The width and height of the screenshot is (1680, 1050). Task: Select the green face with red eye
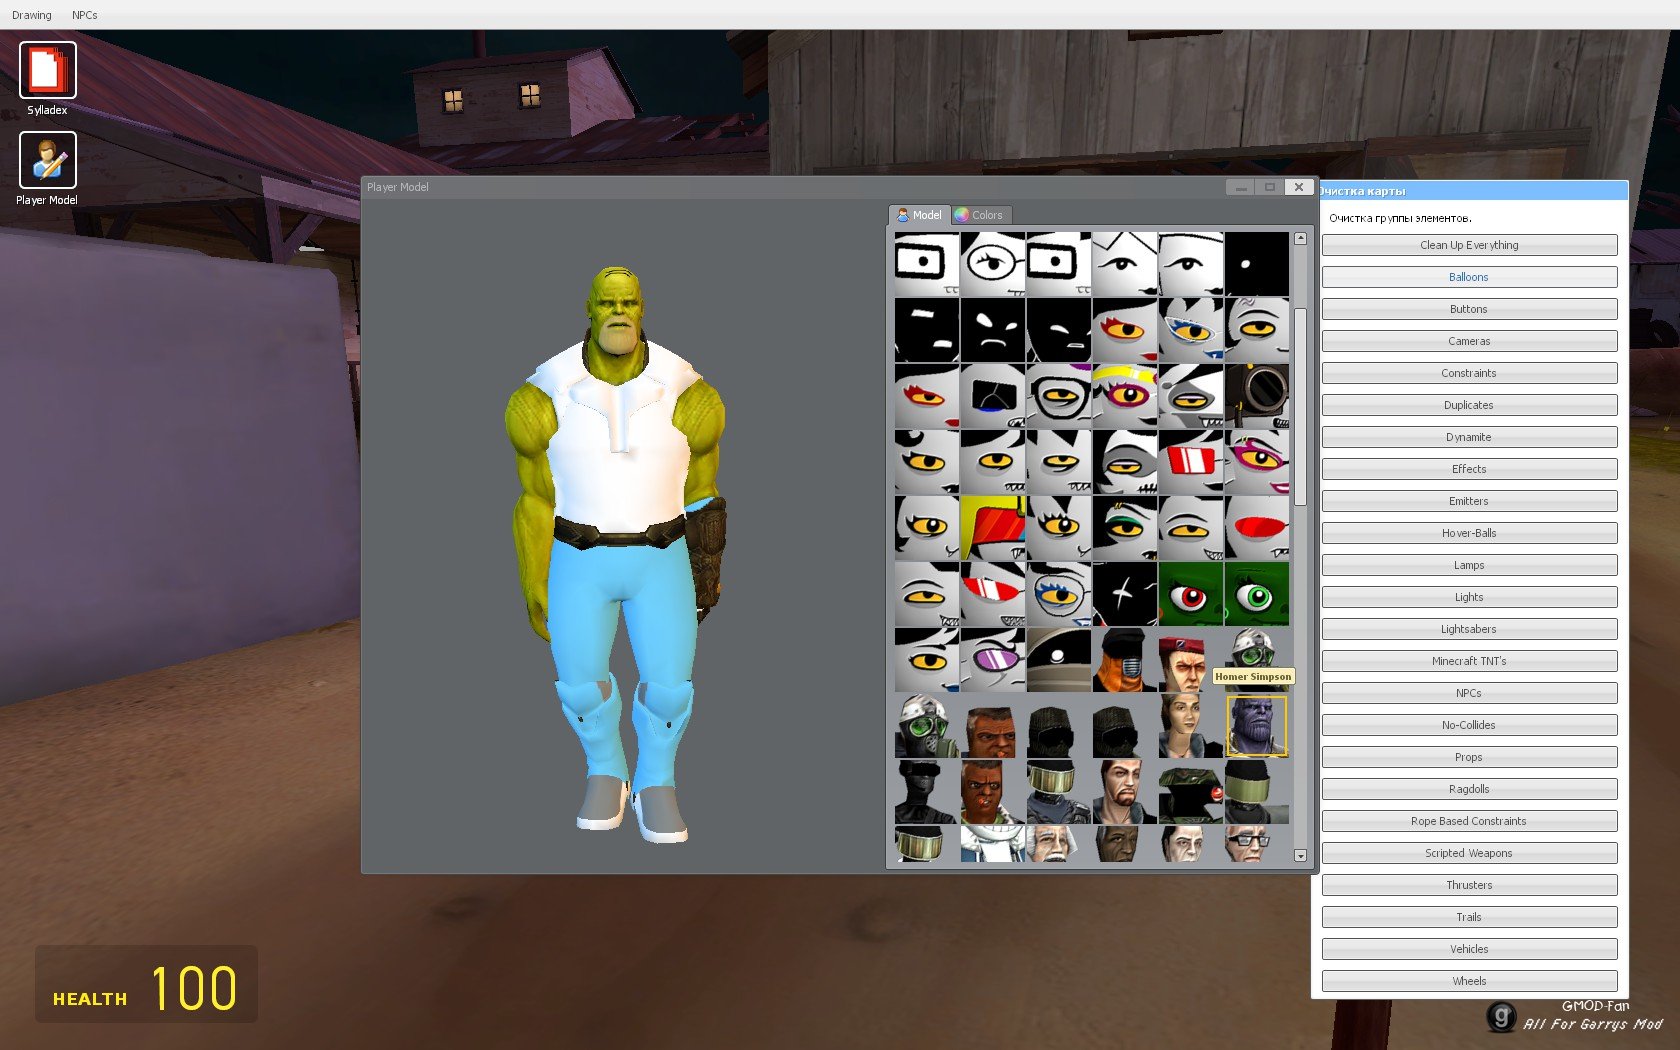click(x=1190, y=594)
